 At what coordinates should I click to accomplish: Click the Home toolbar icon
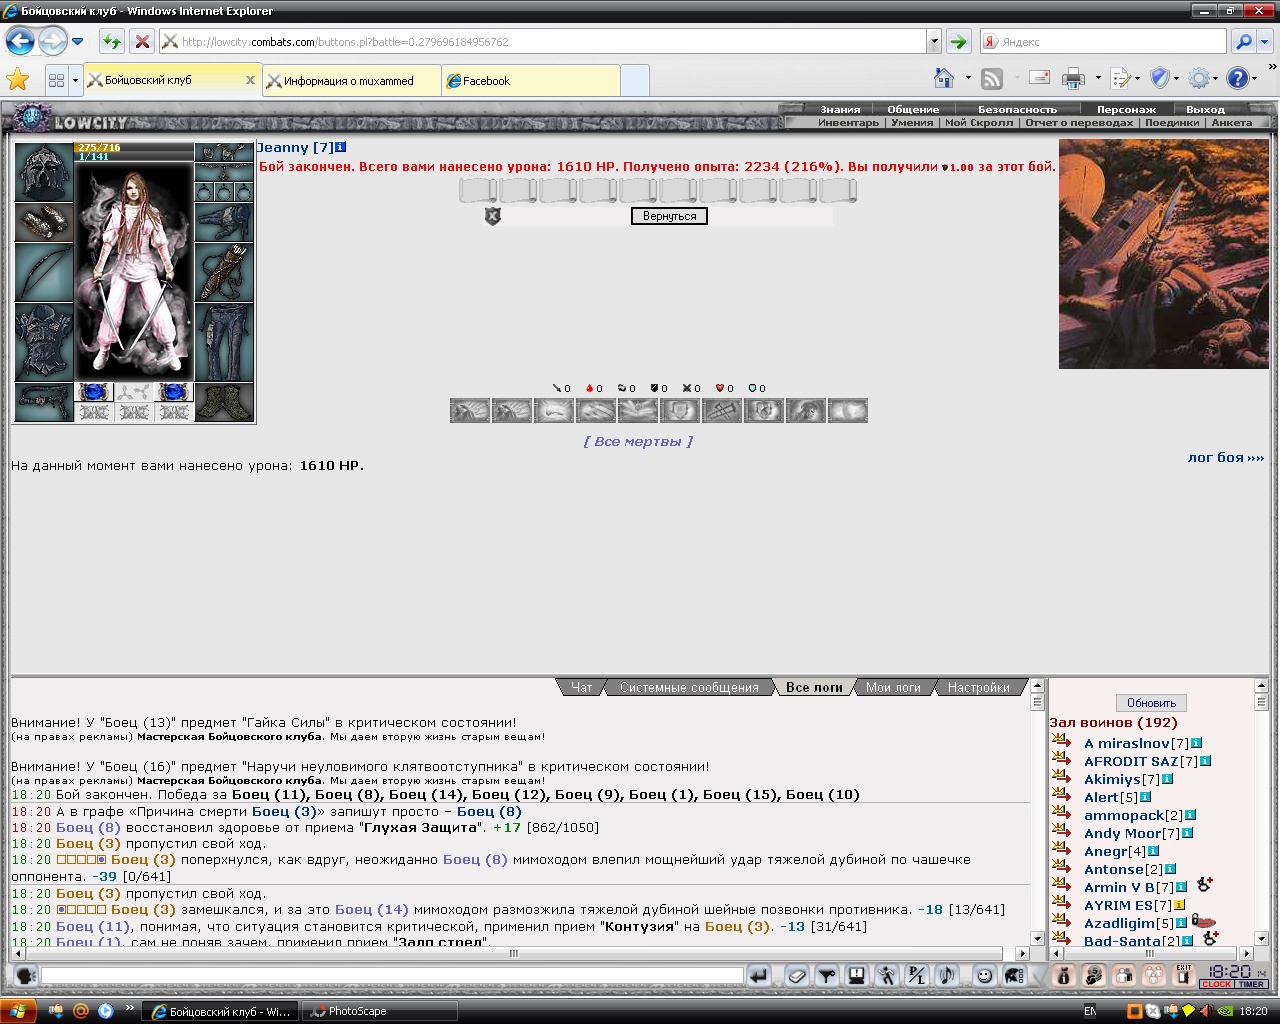point(944,78)
